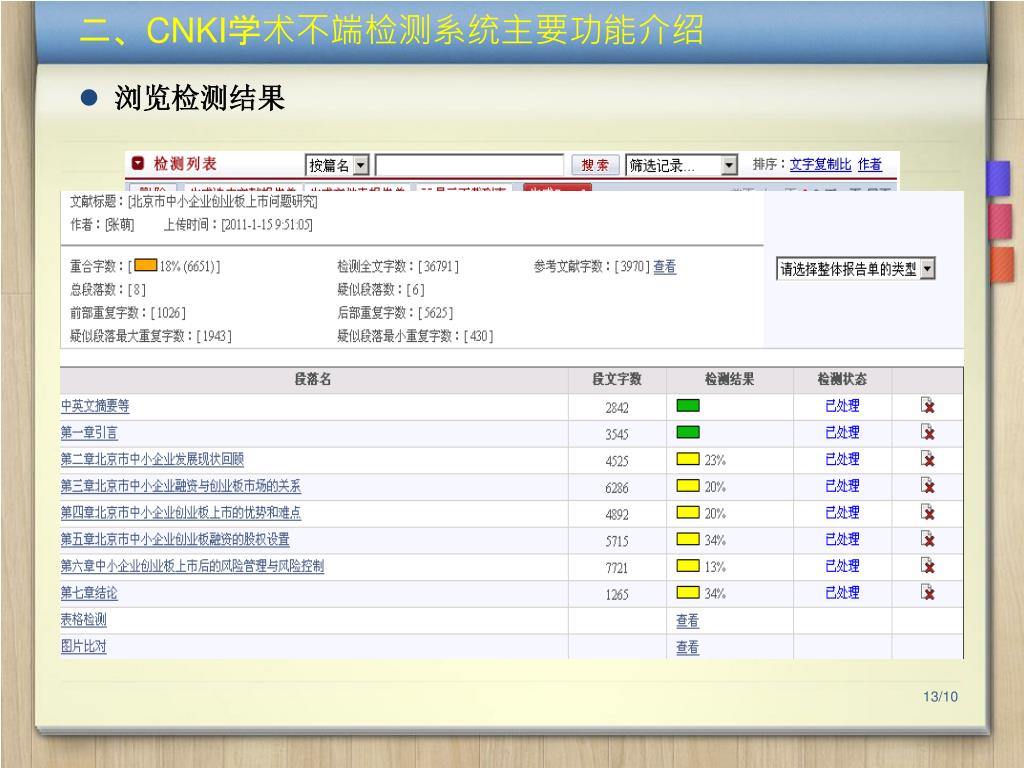
Task: Click the word count 4525
Action: click(x=616, y=461)
